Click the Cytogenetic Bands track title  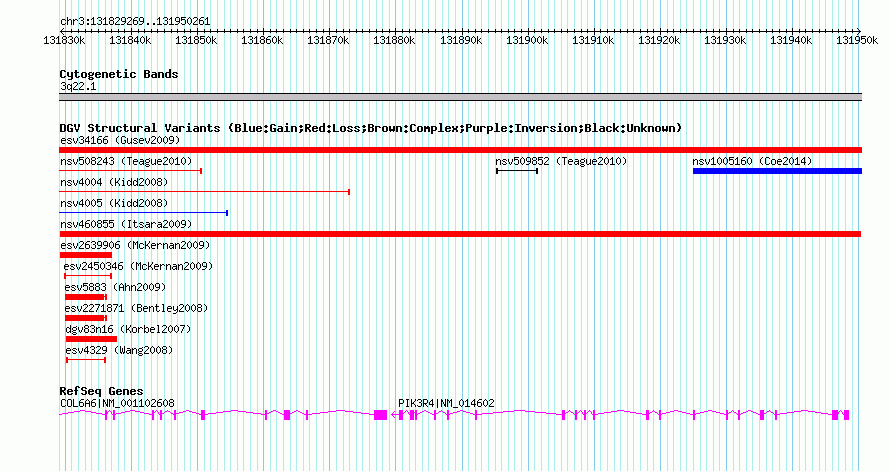point(119,74)
